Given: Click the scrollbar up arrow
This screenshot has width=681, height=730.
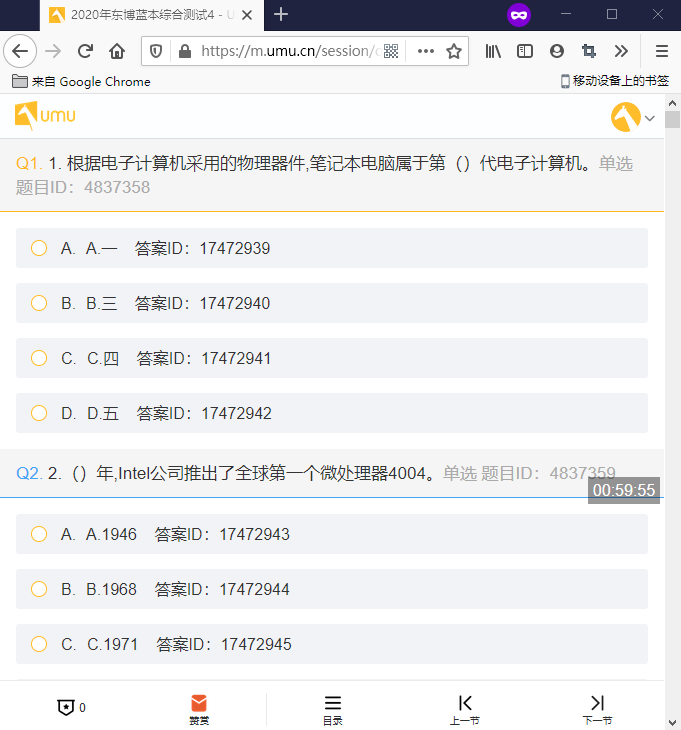Looking at the screenshot, I should click(x=672, y=103).
